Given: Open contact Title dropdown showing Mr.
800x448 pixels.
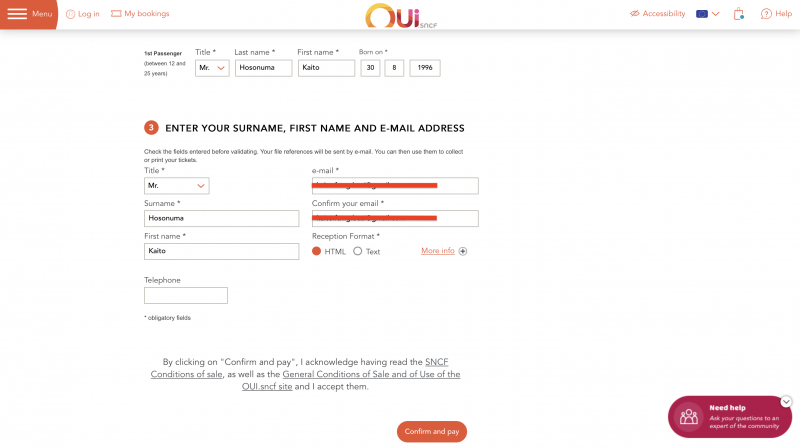Looking at the screenshot, I should point(177,186).
